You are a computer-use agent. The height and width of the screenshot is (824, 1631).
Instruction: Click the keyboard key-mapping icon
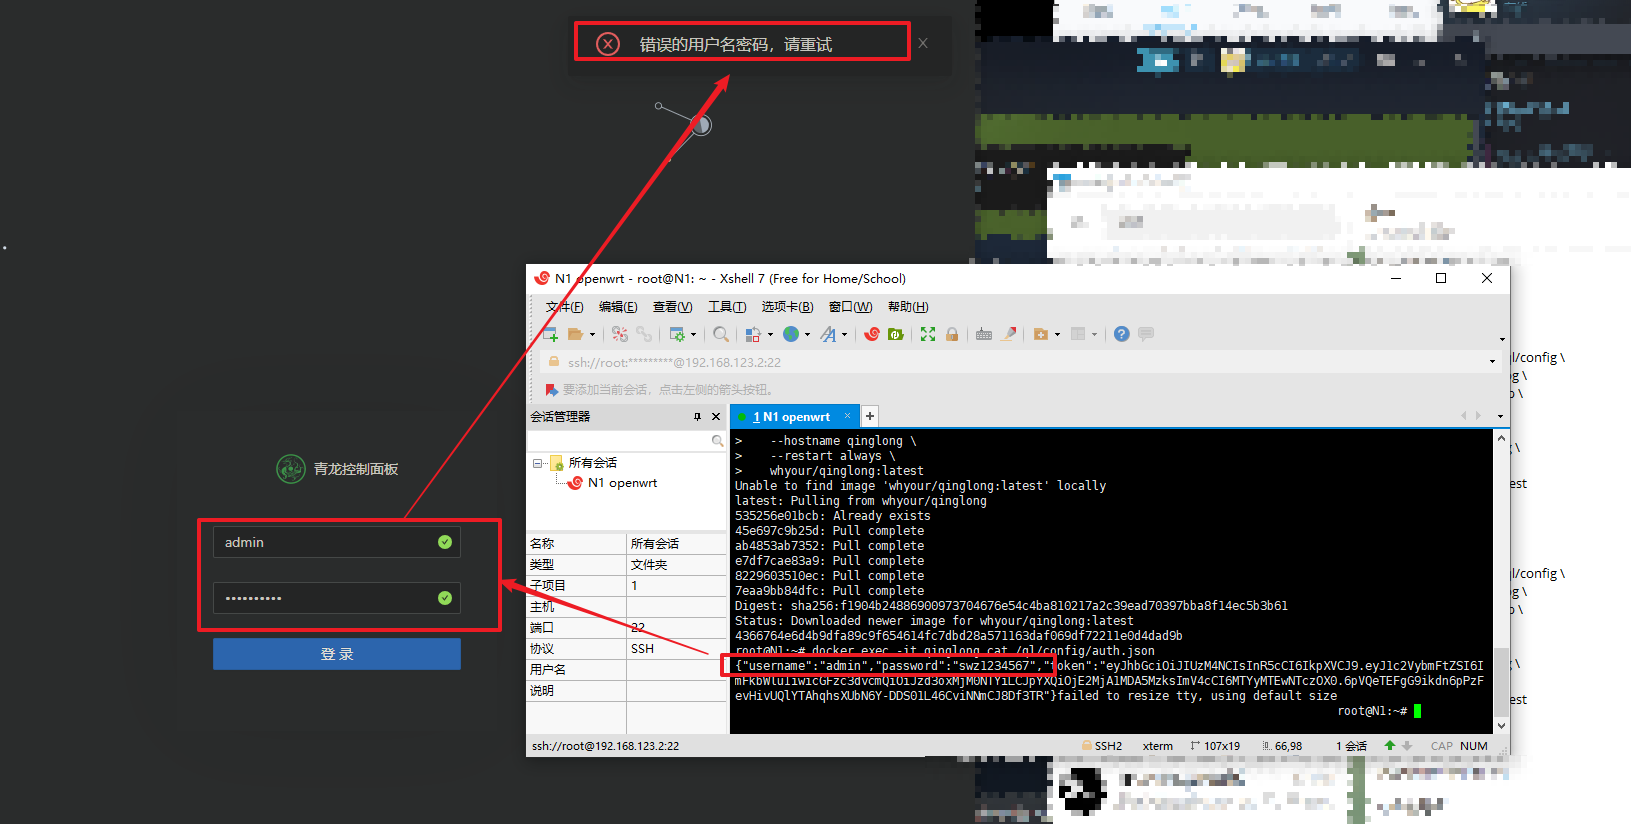click(984, 334)
